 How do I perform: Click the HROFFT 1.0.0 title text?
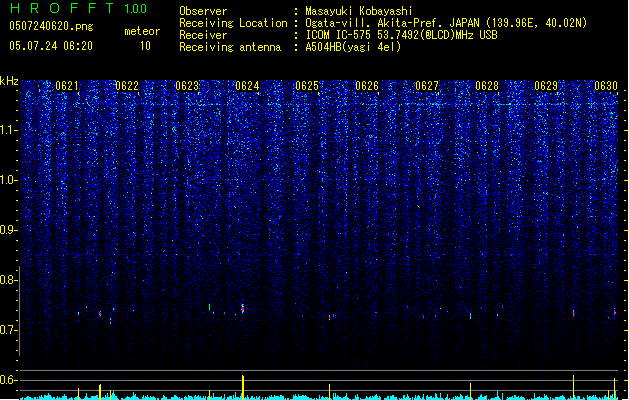click(78, 8)
